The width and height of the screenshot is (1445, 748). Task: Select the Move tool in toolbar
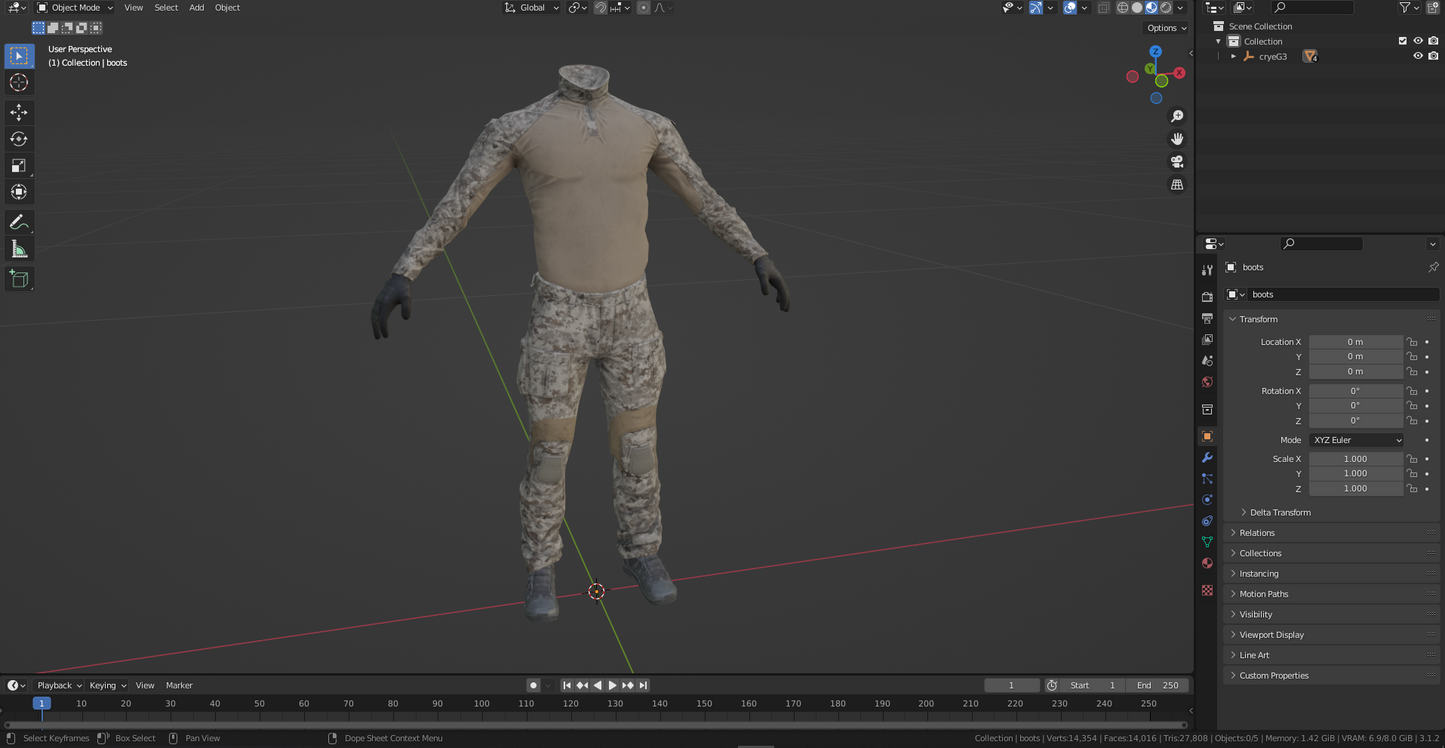click(19, 112)
